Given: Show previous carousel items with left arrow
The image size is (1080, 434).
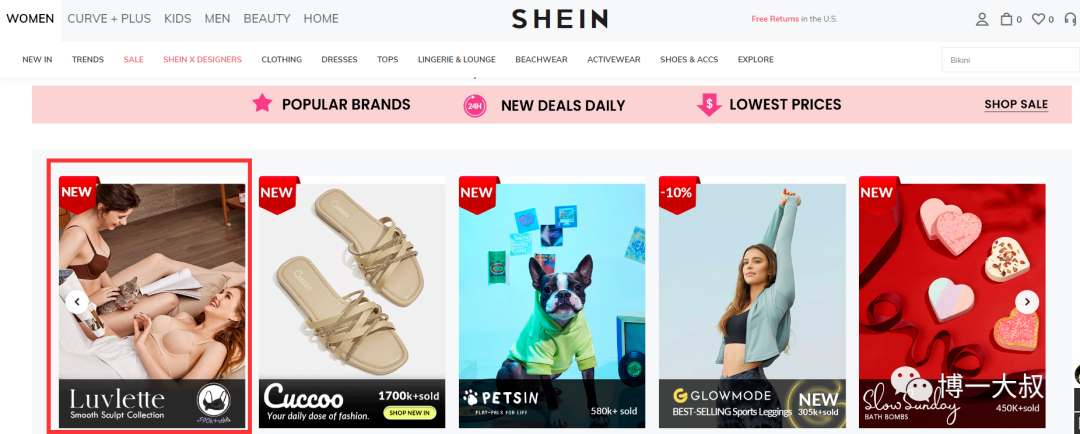Looking at the screenshot, I should pos(77,302).
